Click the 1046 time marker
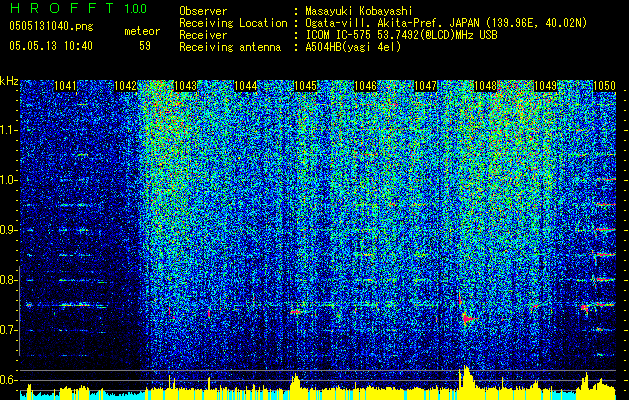The width and height of the screenshot is (629, 400). click(x=366, y=86)
